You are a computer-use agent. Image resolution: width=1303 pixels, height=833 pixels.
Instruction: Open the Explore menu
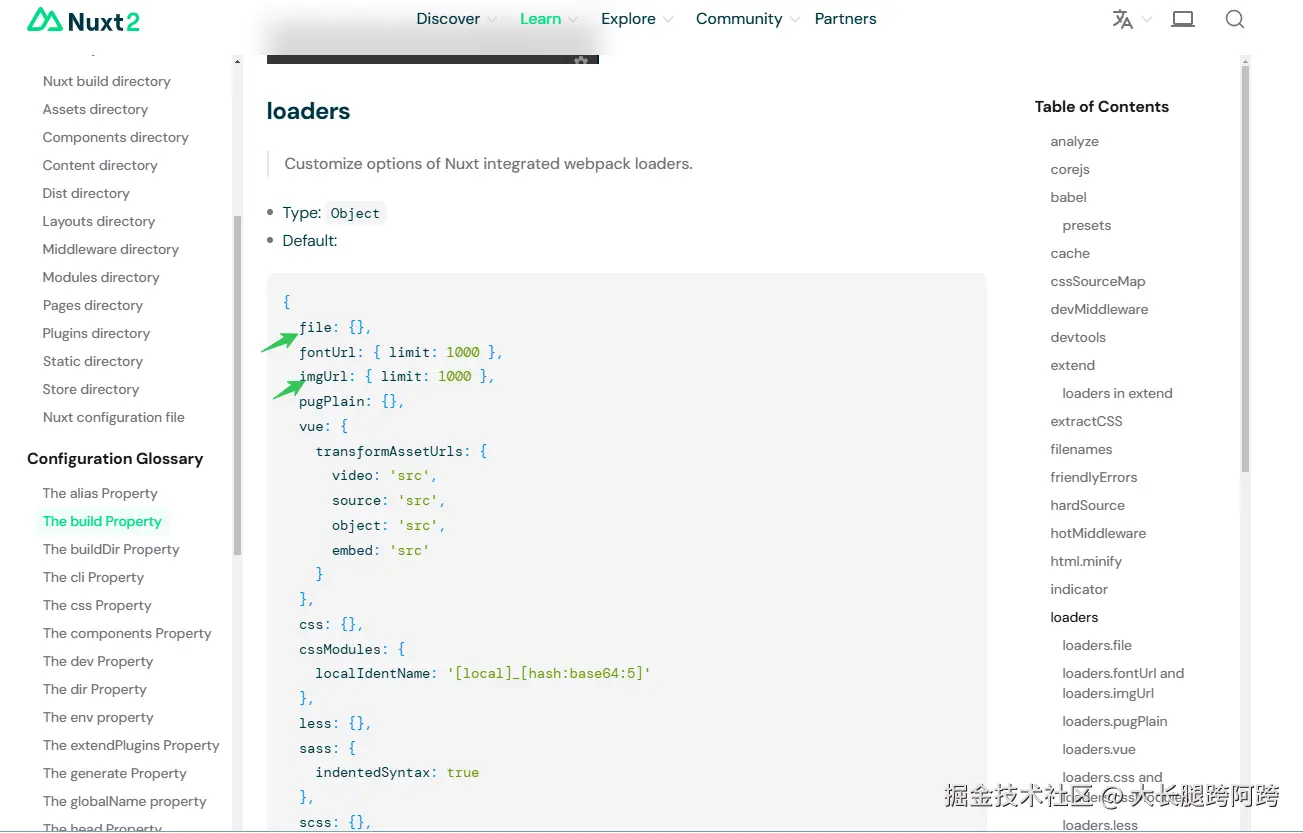[x=628, y=19]
